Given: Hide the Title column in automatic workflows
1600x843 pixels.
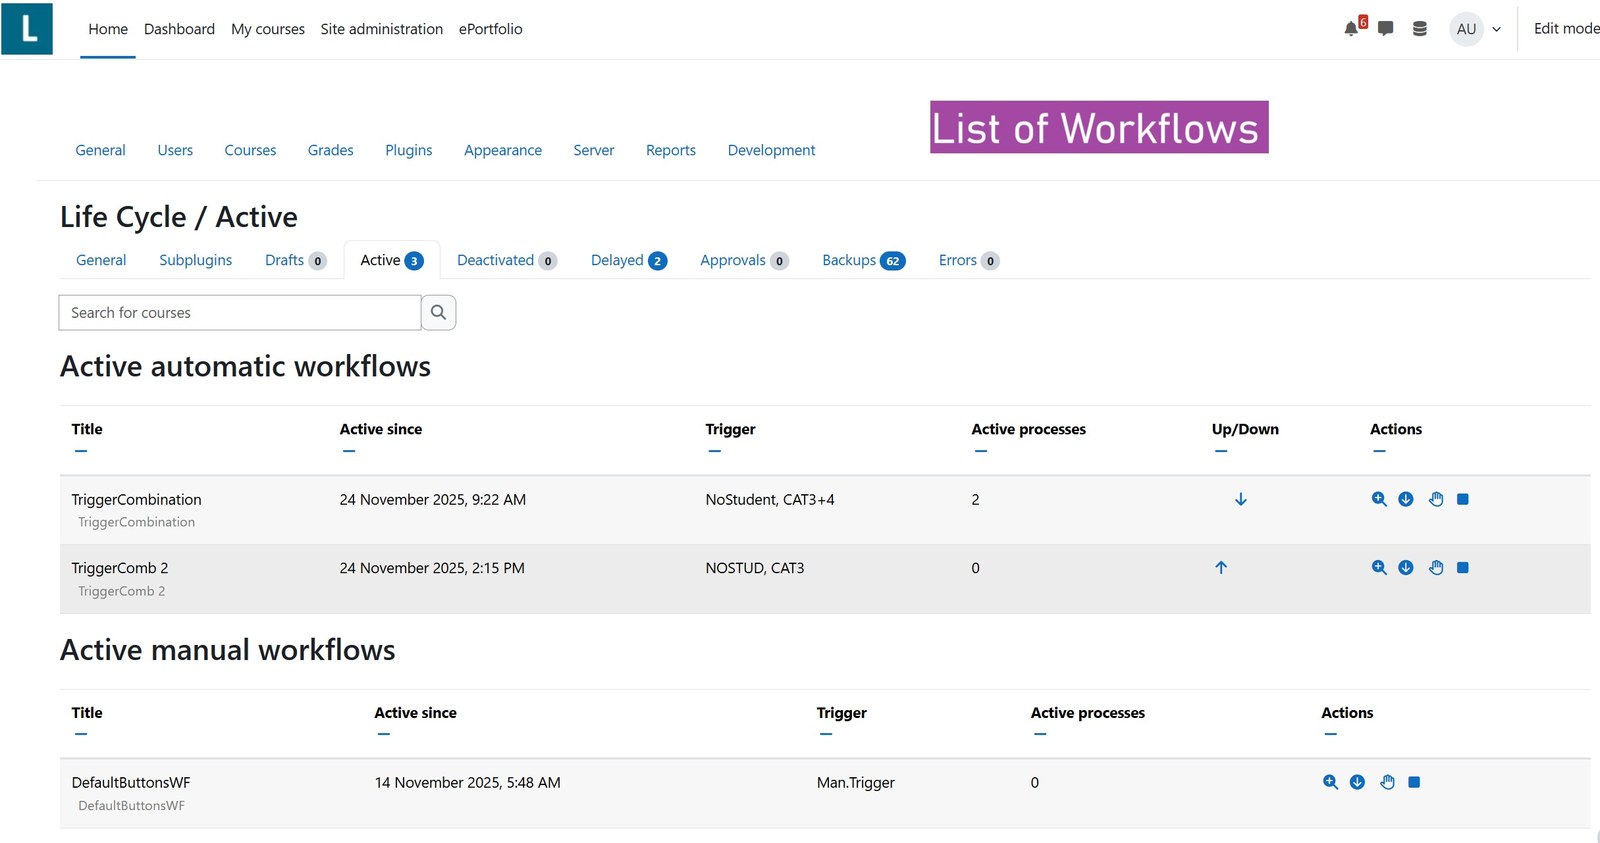Looking at the screenshot, I should click(x=81, y=451).
